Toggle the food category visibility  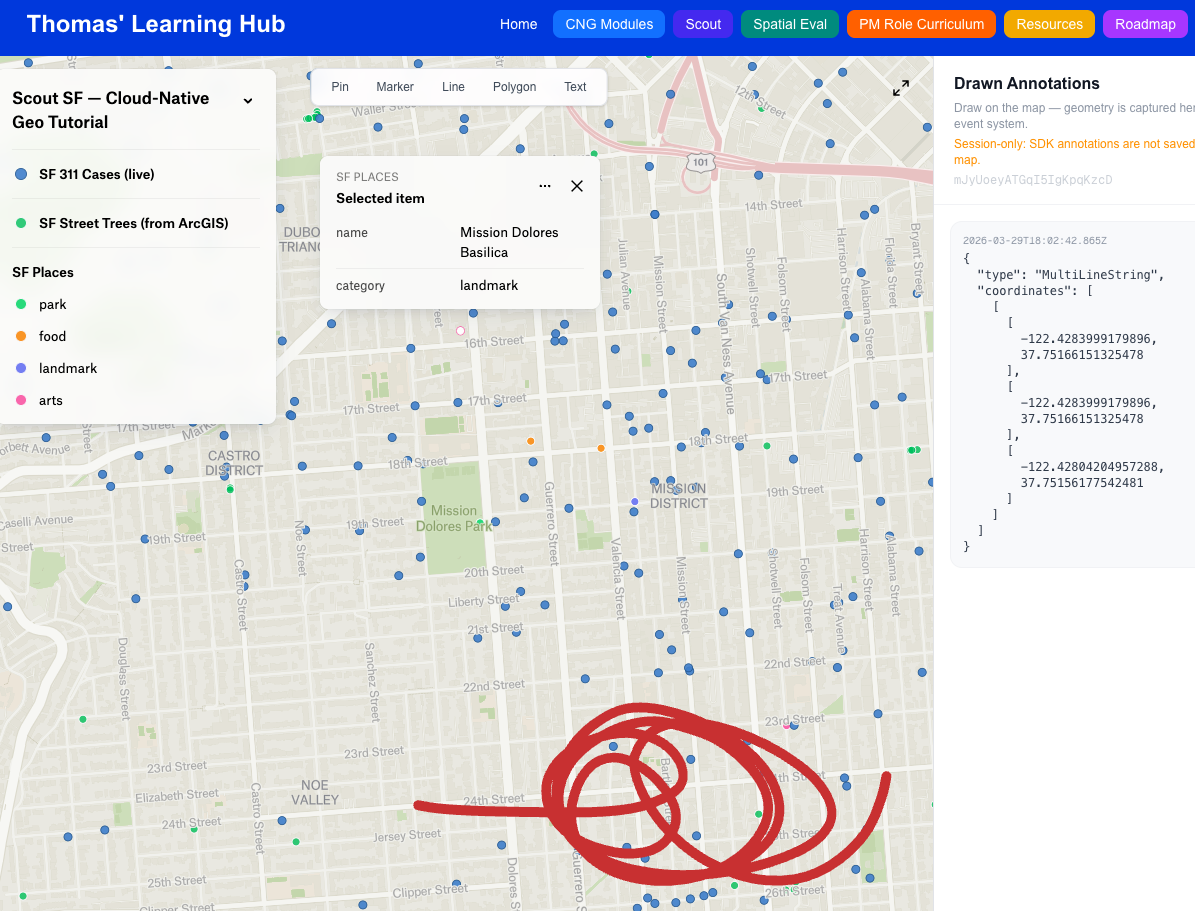coord(19,336)
